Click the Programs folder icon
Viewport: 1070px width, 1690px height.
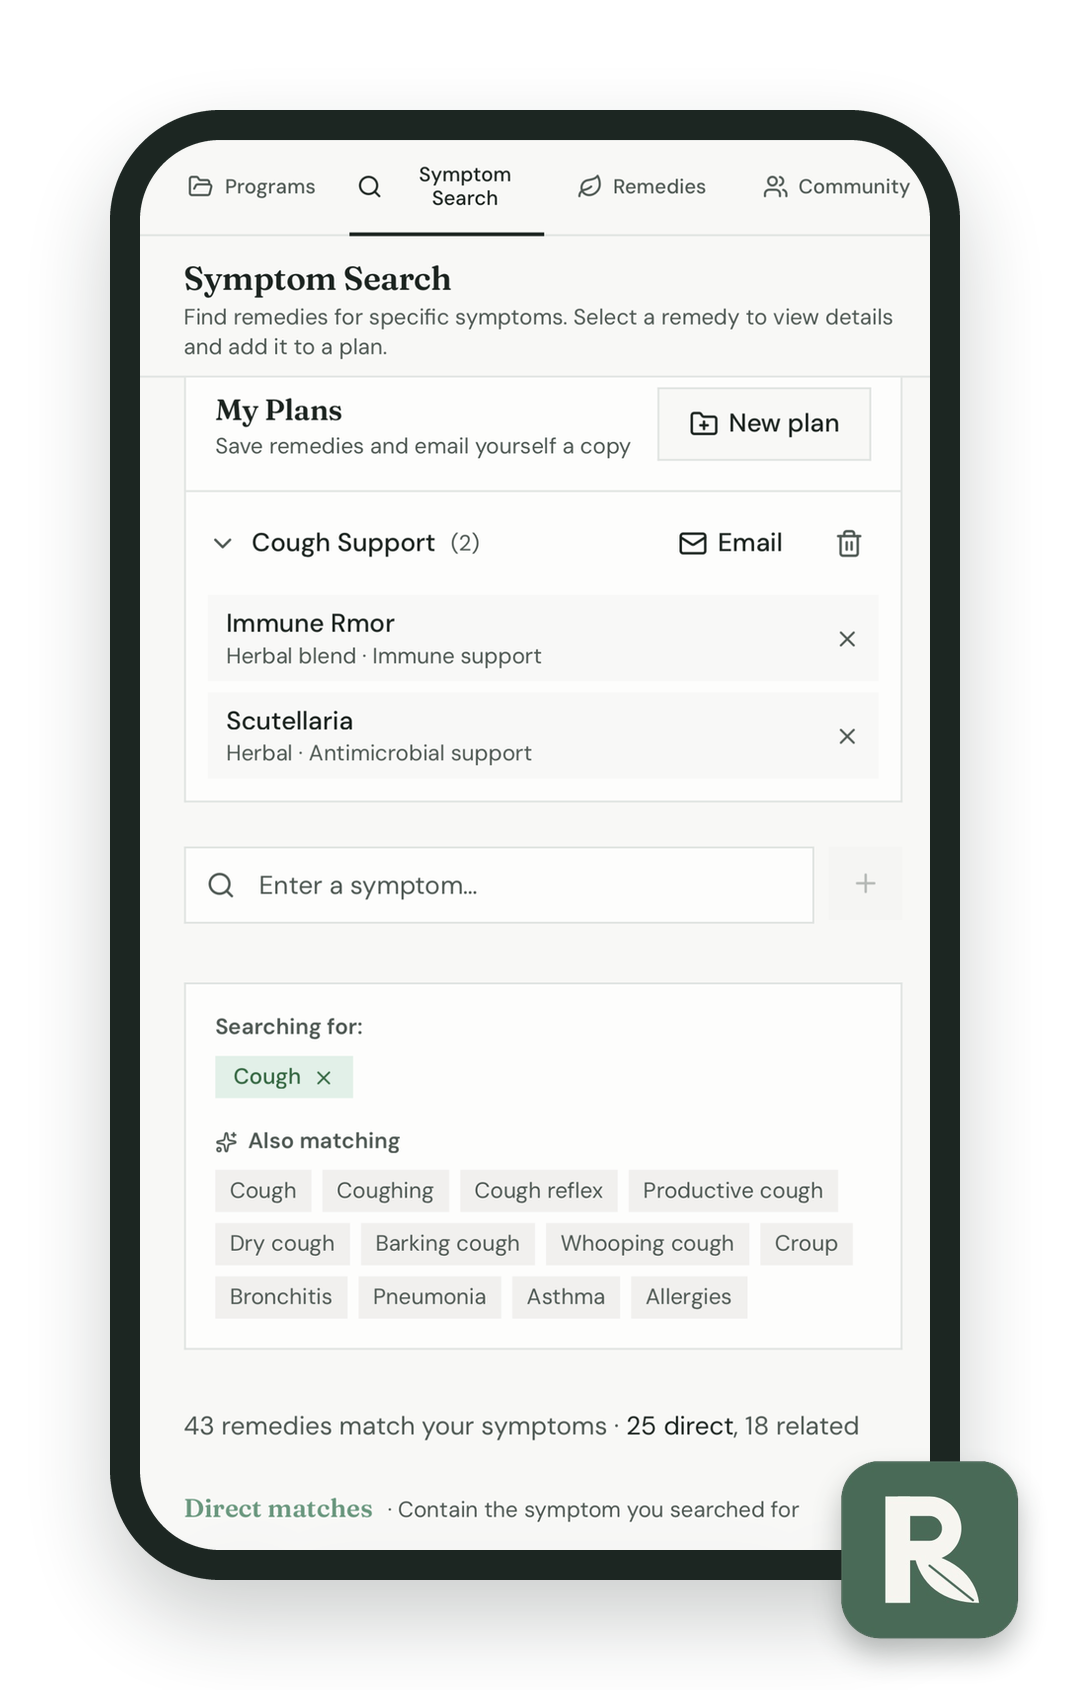[200, 187]
